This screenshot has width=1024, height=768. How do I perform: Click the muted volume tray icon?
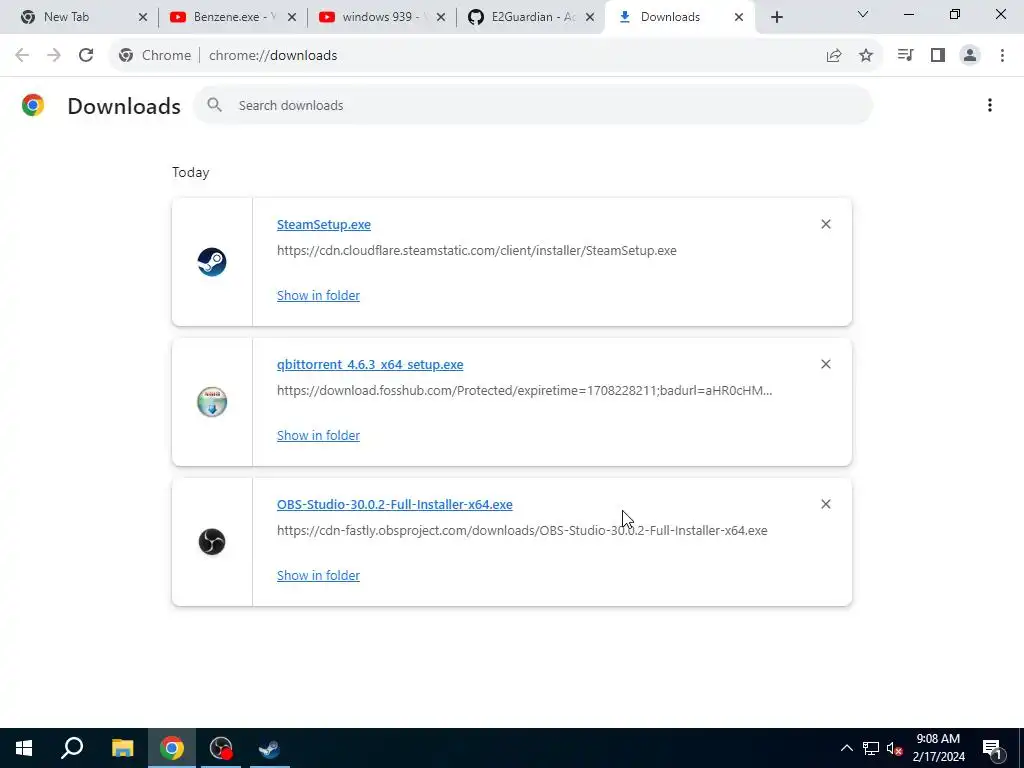click(894, 748)
